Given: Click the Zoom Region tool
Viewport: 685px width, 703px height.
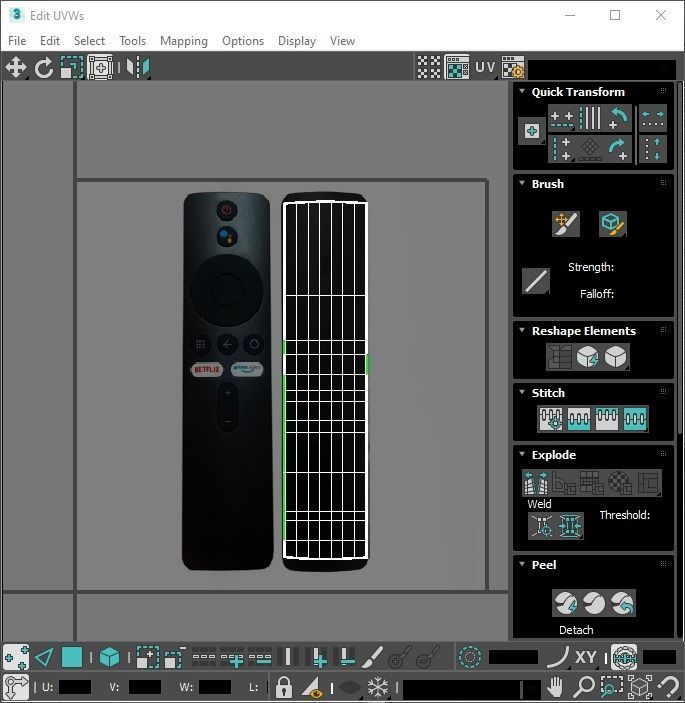Looking at the screenshot, I should click(612, 686).
